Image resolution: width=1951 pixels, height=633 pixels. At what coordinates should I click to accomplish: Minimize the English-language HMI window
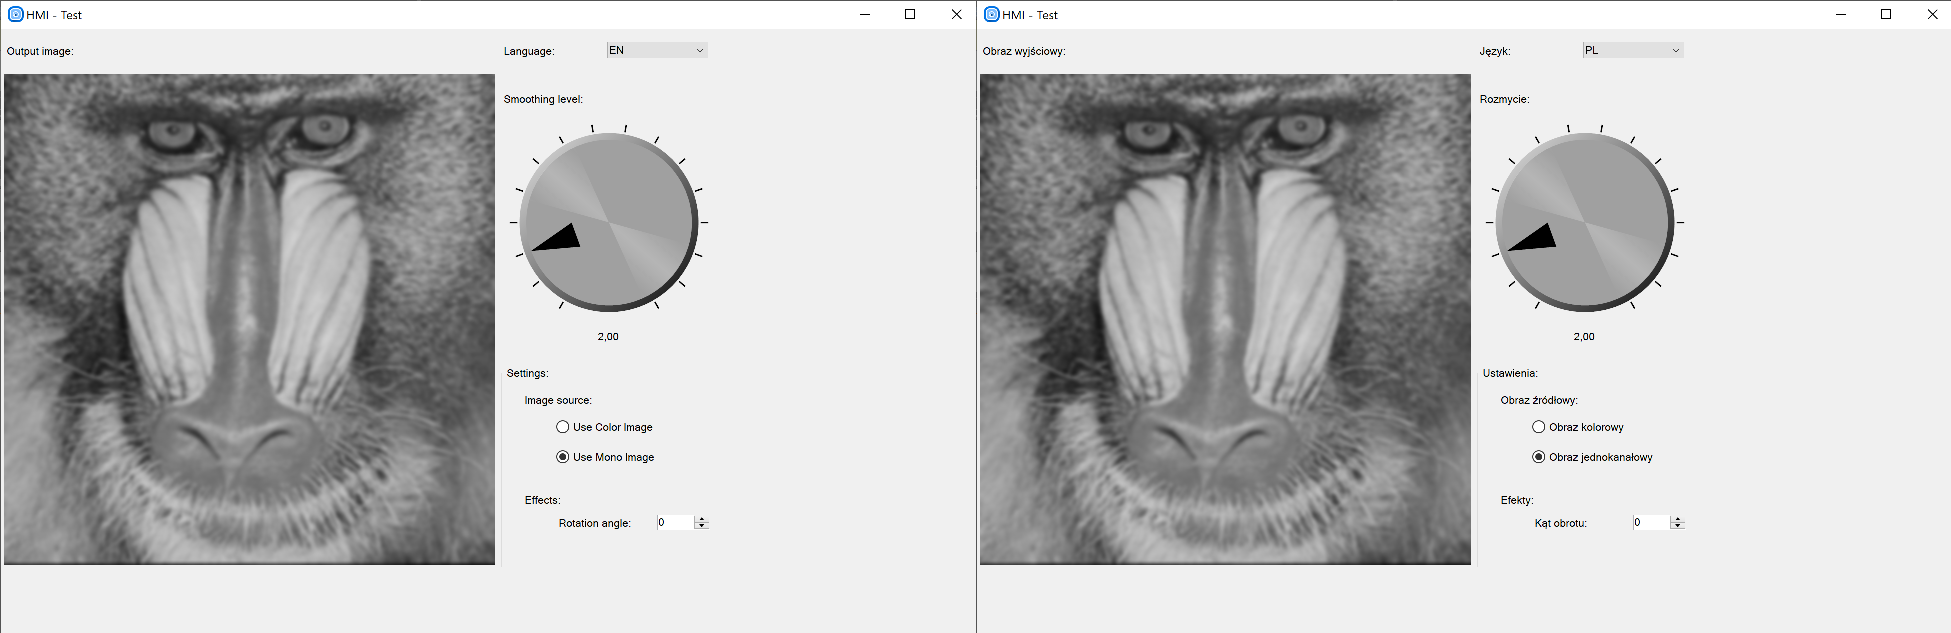pyautogui.click(x=865, y=14)
